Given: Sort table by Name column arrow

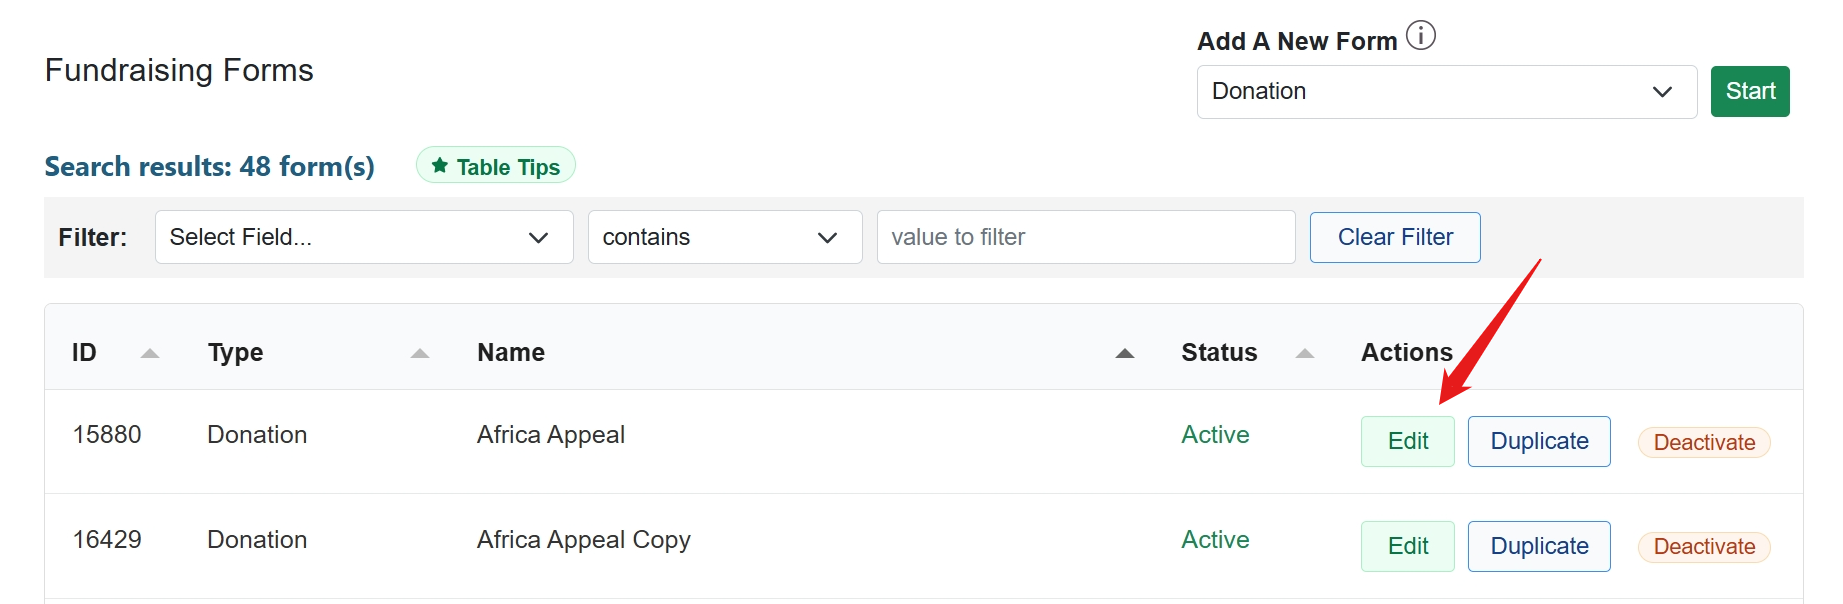Looking at the screenshot, I should click(x=1125, y=353).
